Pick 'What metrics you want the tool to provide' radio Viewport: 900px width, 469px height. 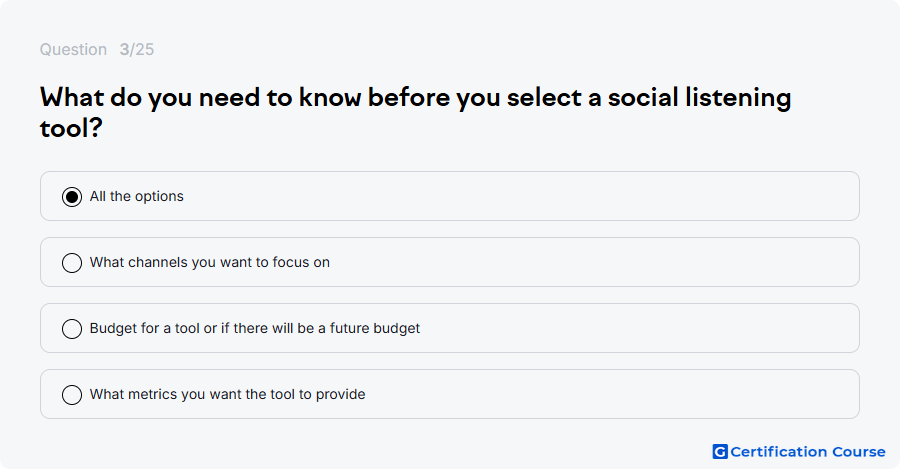click(x=72, y=395)
